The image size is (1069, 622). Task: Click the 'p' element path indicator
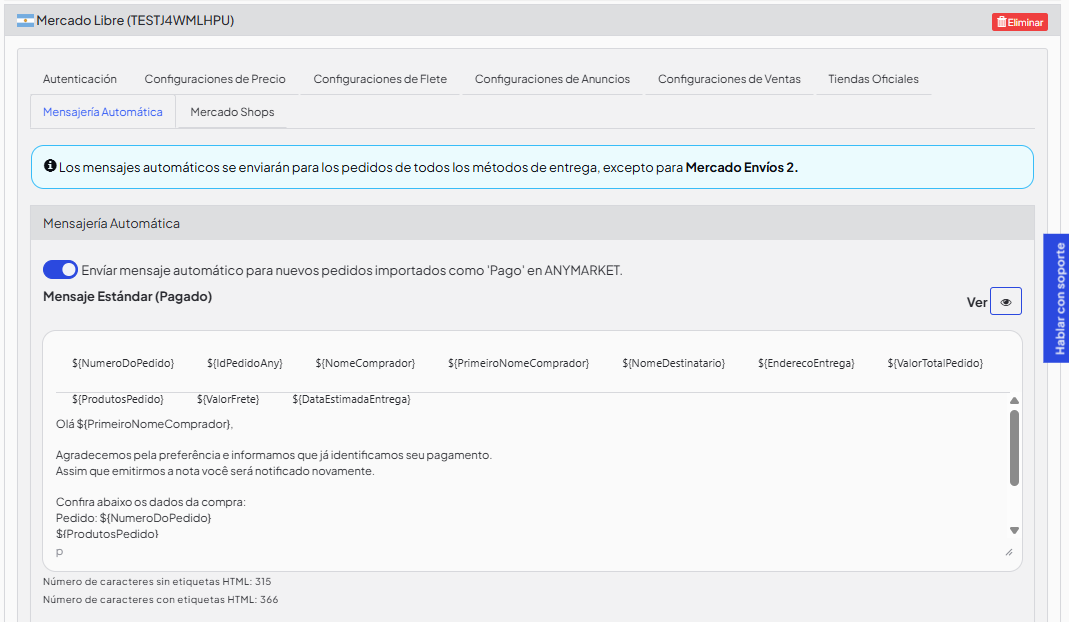pyautogui.click(x=59, y=552)
